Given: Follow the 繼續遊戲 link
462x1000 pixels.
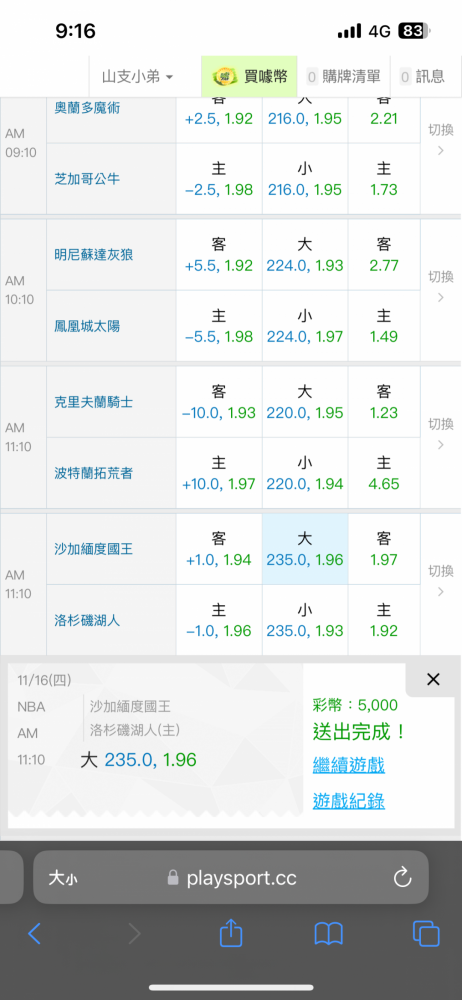Looking at the screenshot, I should pyautogui.click(x=348, y=765).
